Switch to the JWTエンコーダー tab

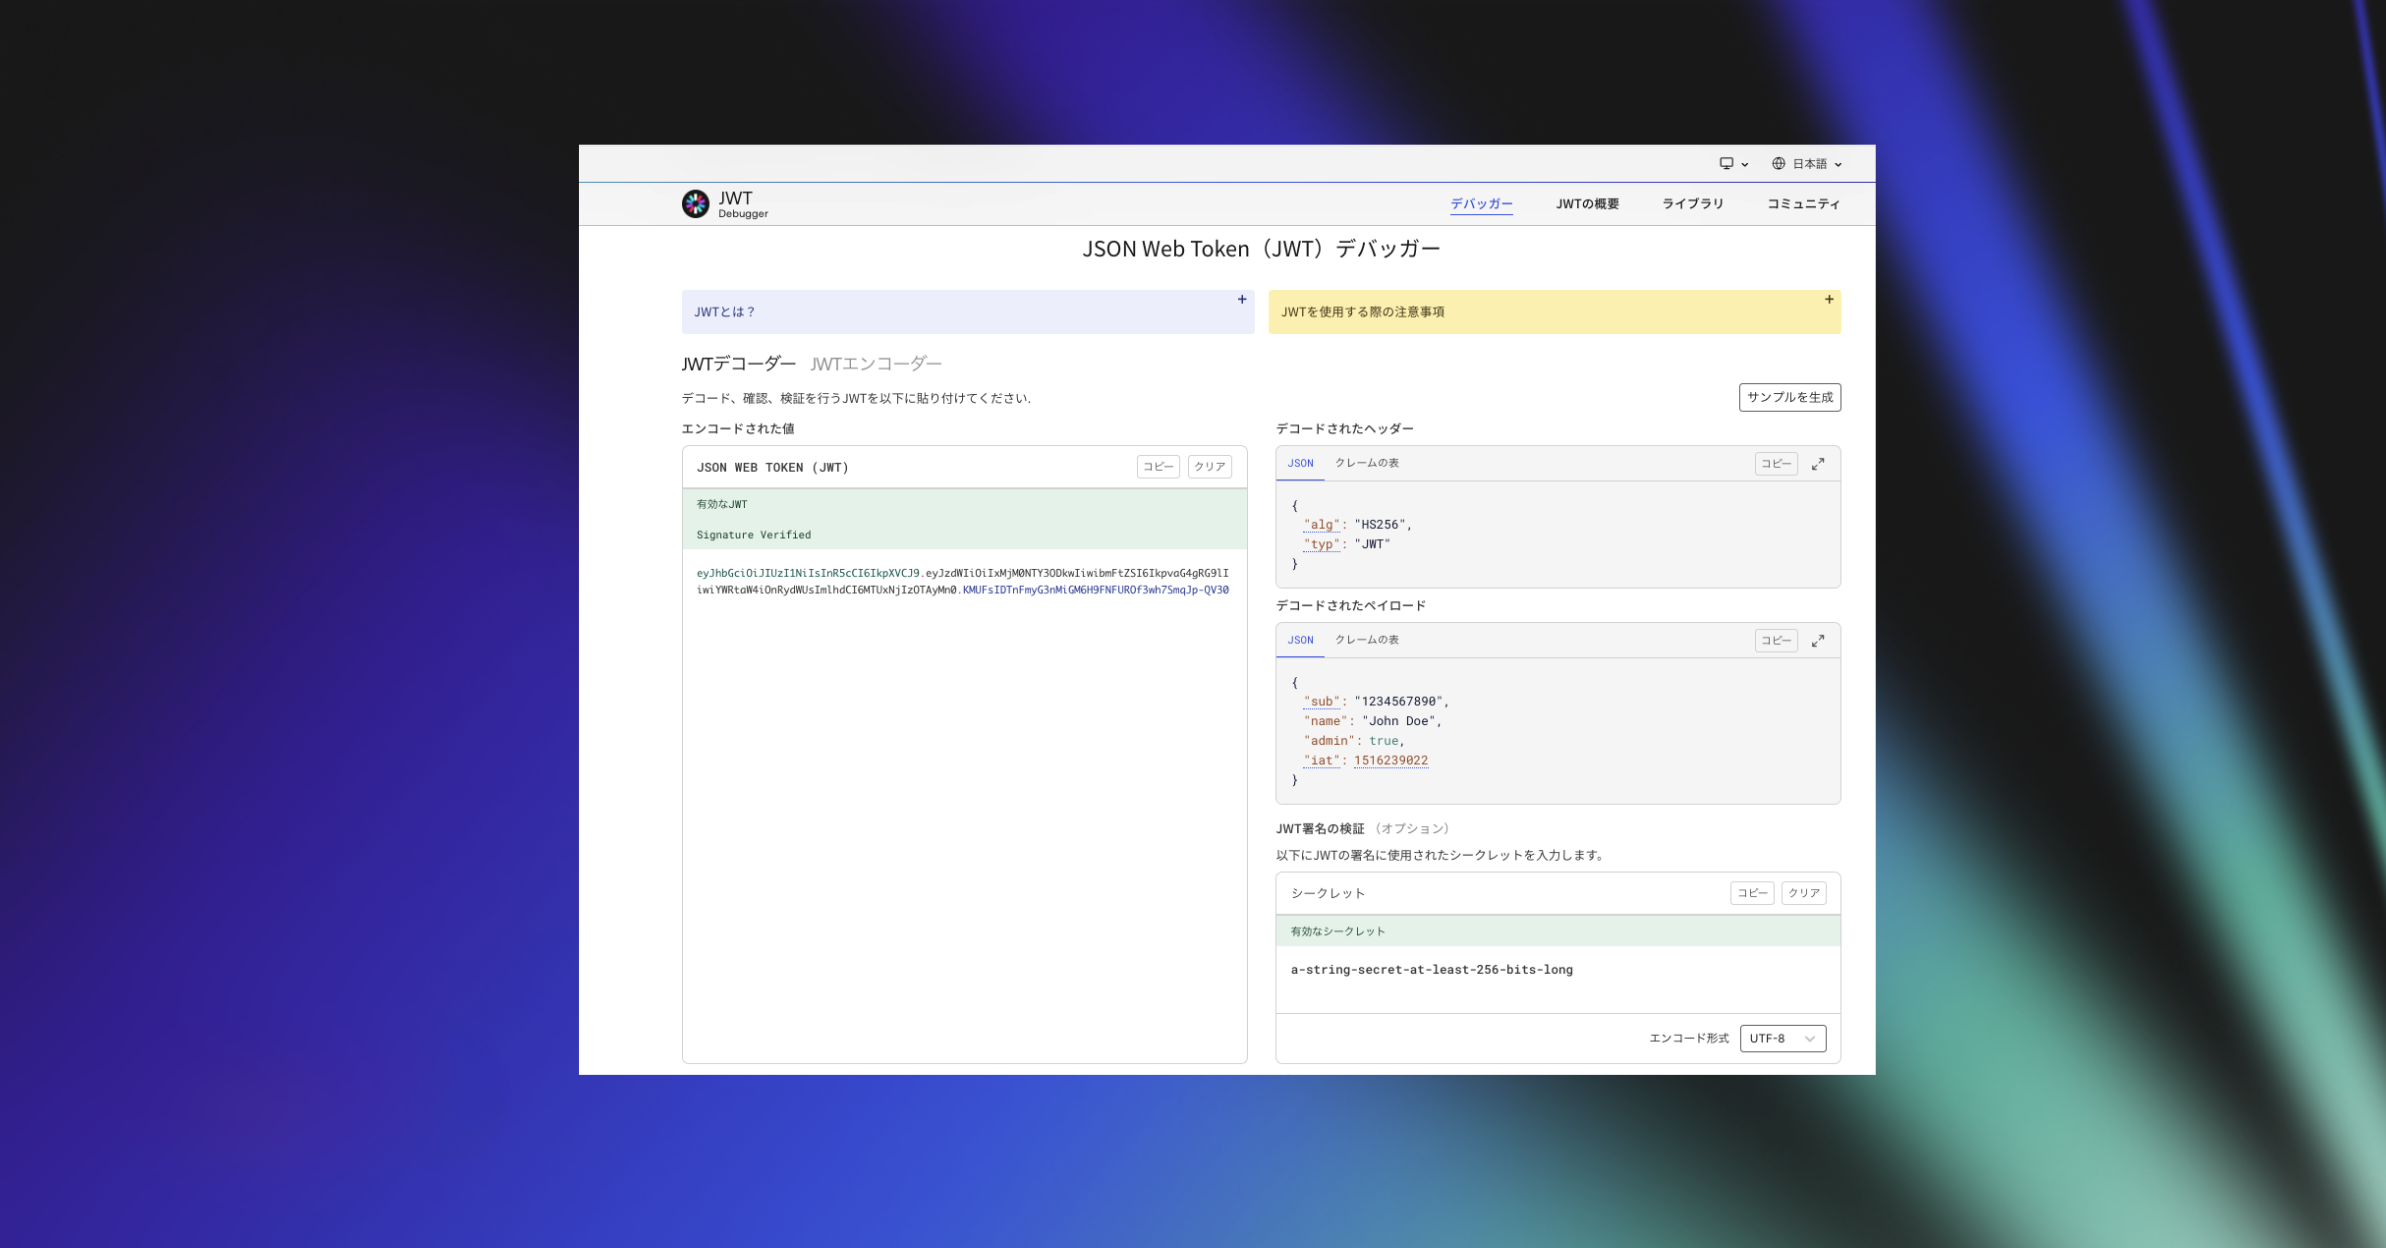coord(875,364)
